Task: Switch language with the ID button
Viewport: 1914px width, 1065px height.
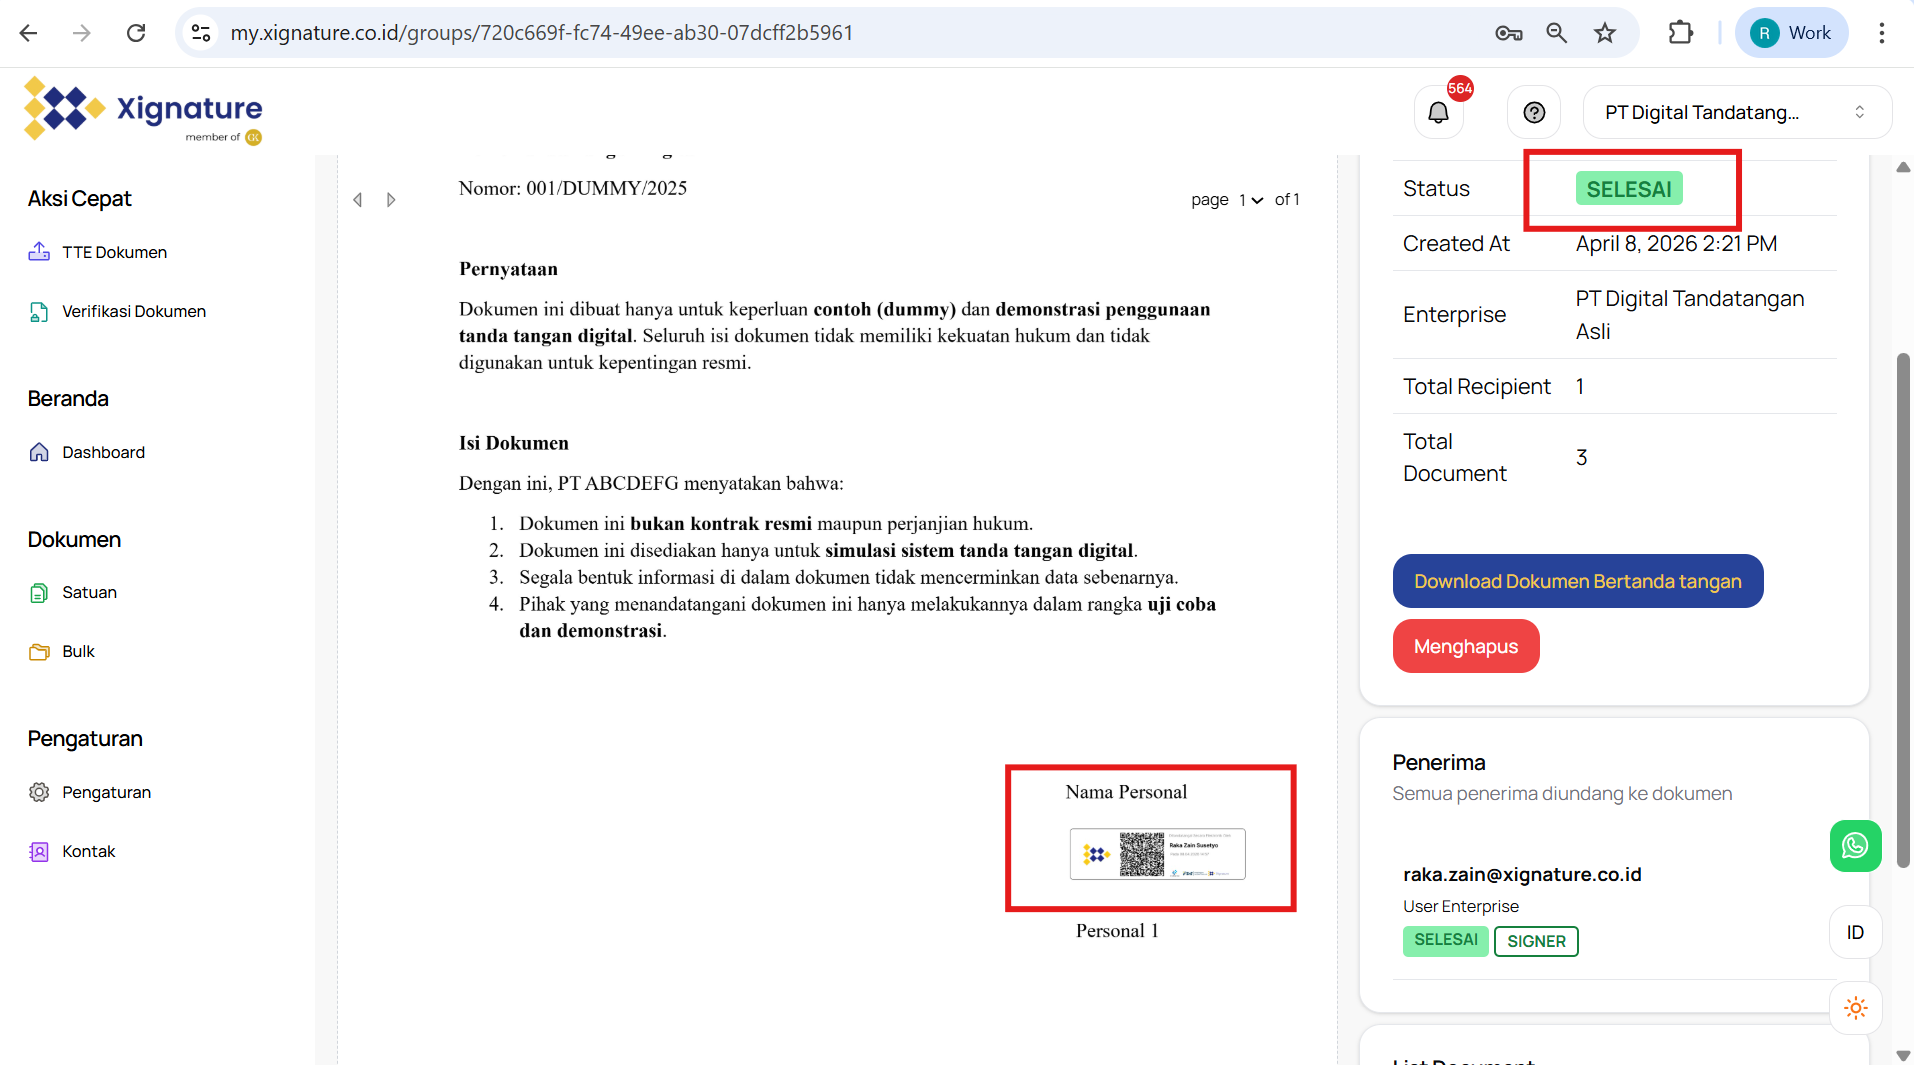Action: [x=1855, y=932]
